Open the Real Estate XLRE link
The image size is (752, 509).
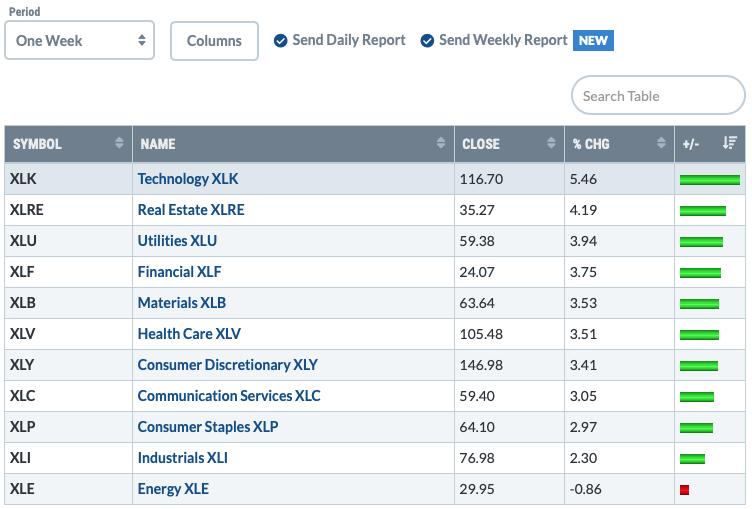[191, 210]
